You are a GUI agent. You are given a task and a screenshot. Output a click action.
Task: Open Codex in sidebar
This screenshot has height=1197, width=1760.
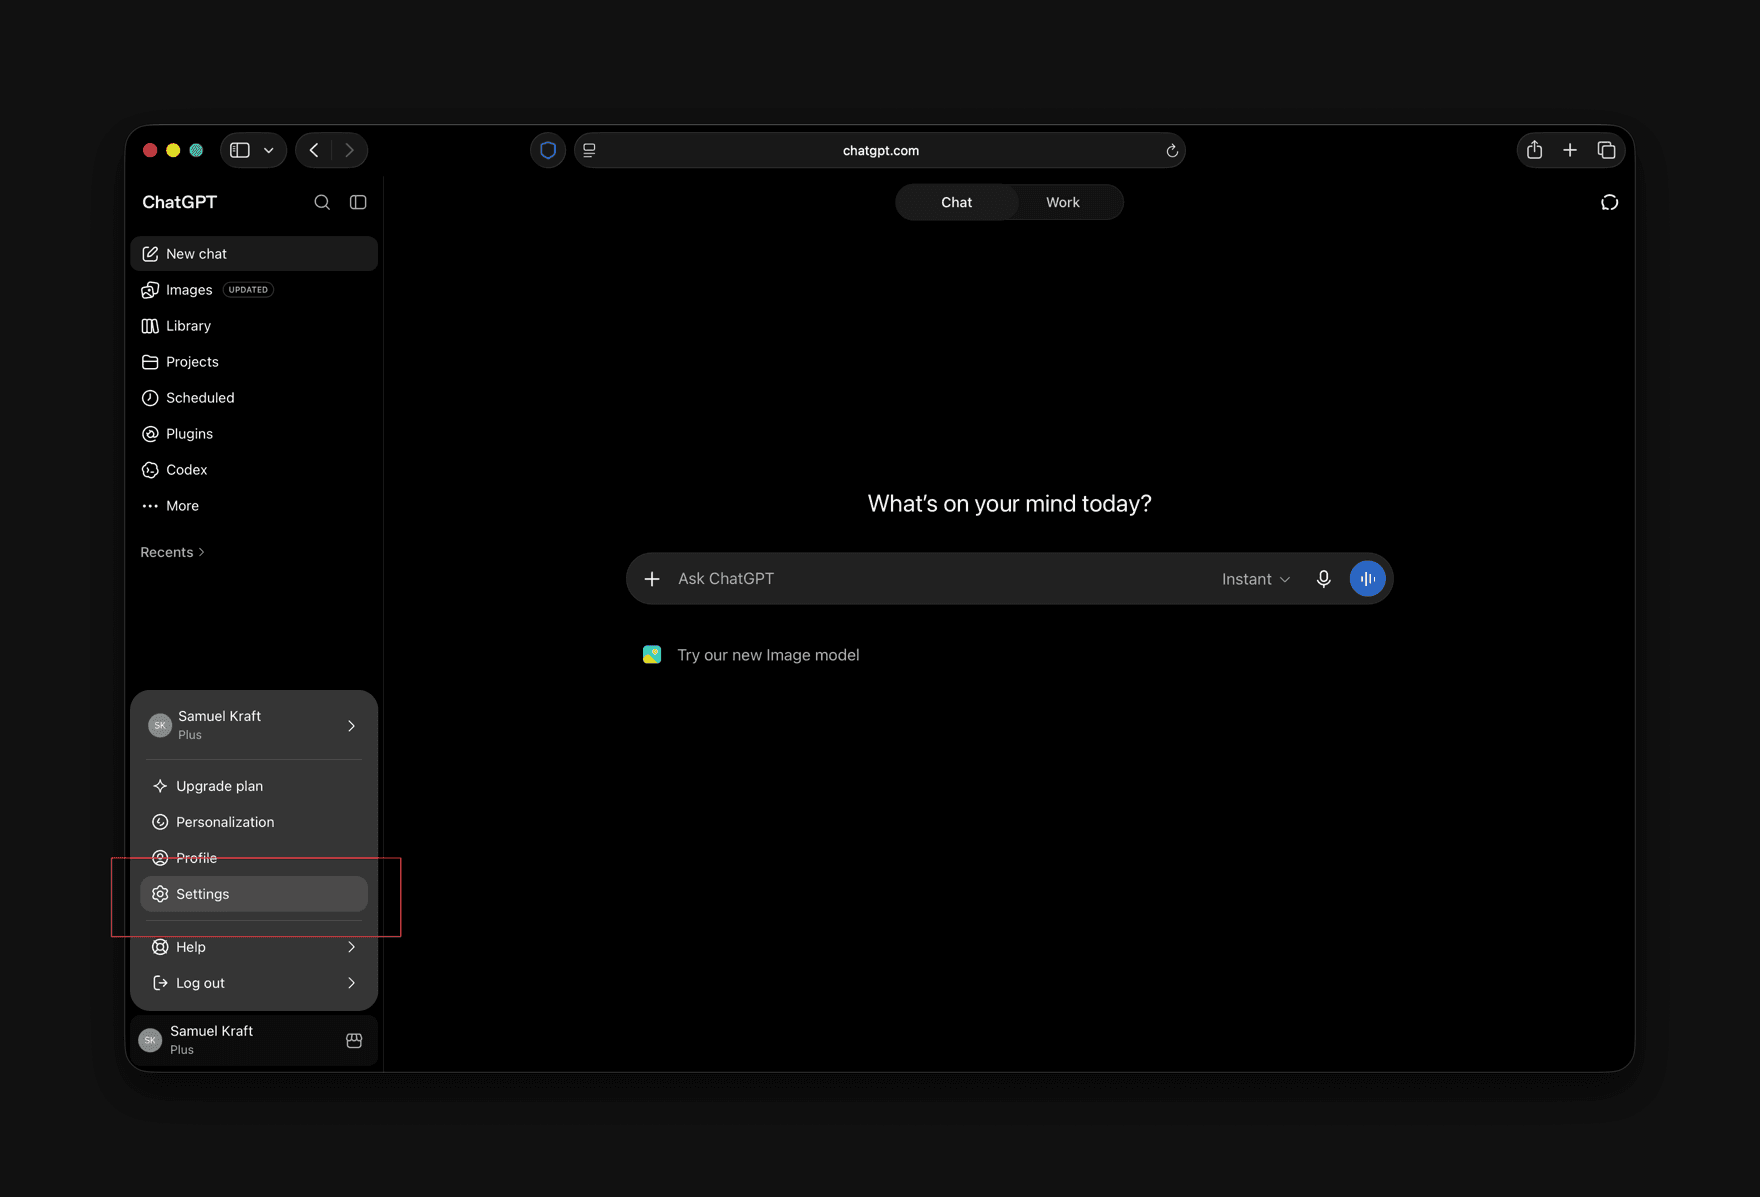click(x=254, y=470)
